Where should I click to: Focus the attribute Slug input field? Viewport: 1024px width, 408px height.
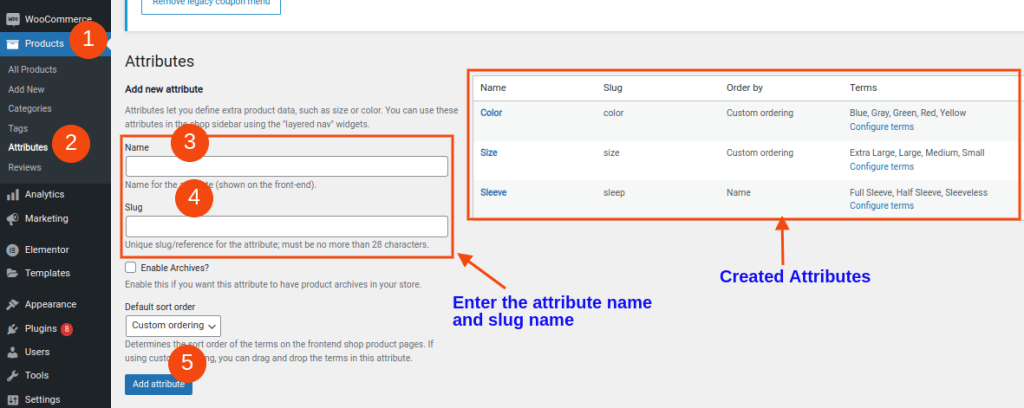[287, 227]
